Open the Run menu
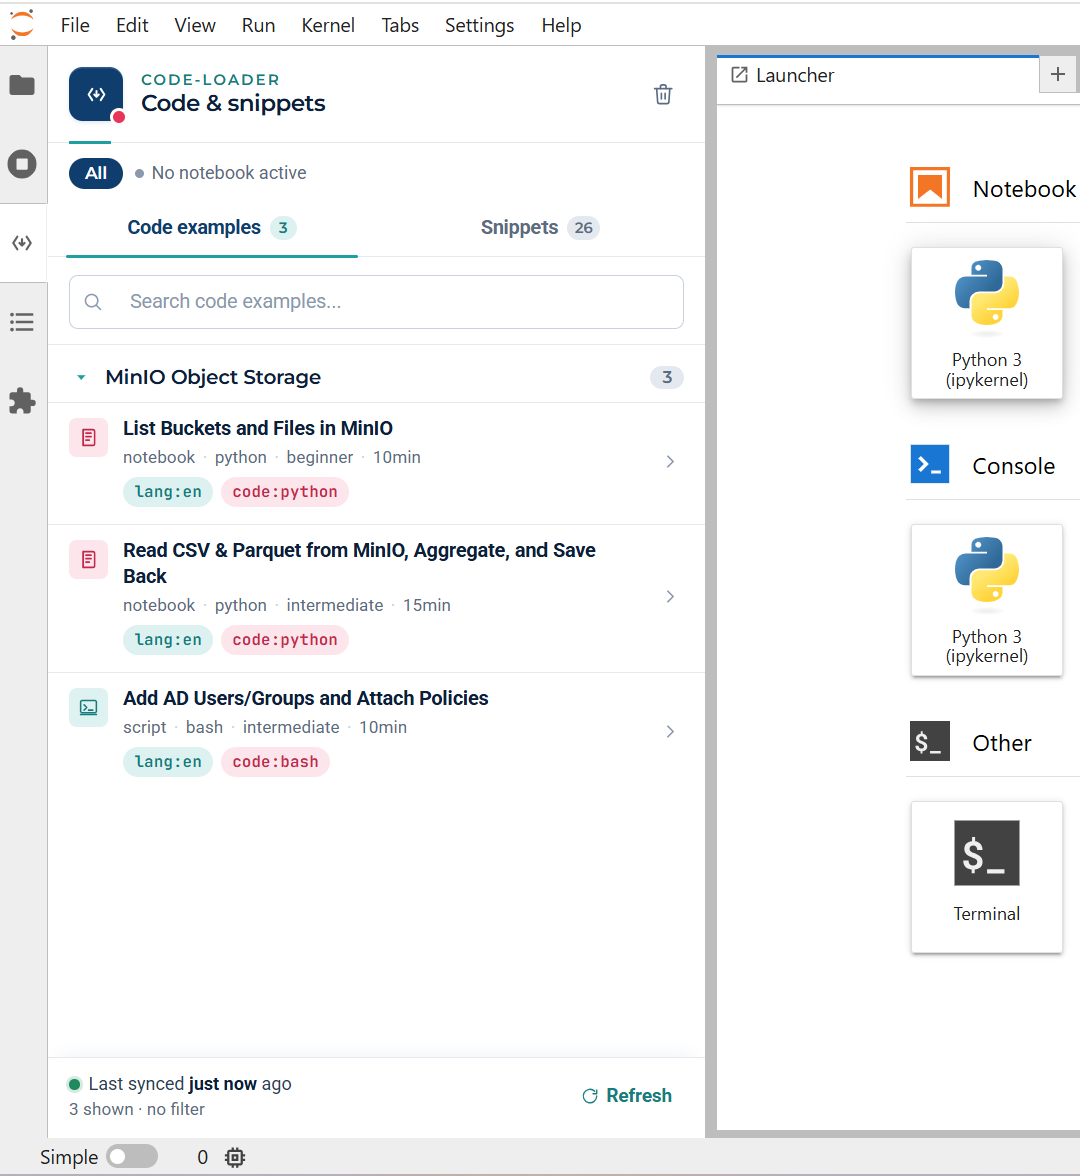The height and width of the screenshot is (1176, 1080). pyautogui.click(x=258, y=26)
